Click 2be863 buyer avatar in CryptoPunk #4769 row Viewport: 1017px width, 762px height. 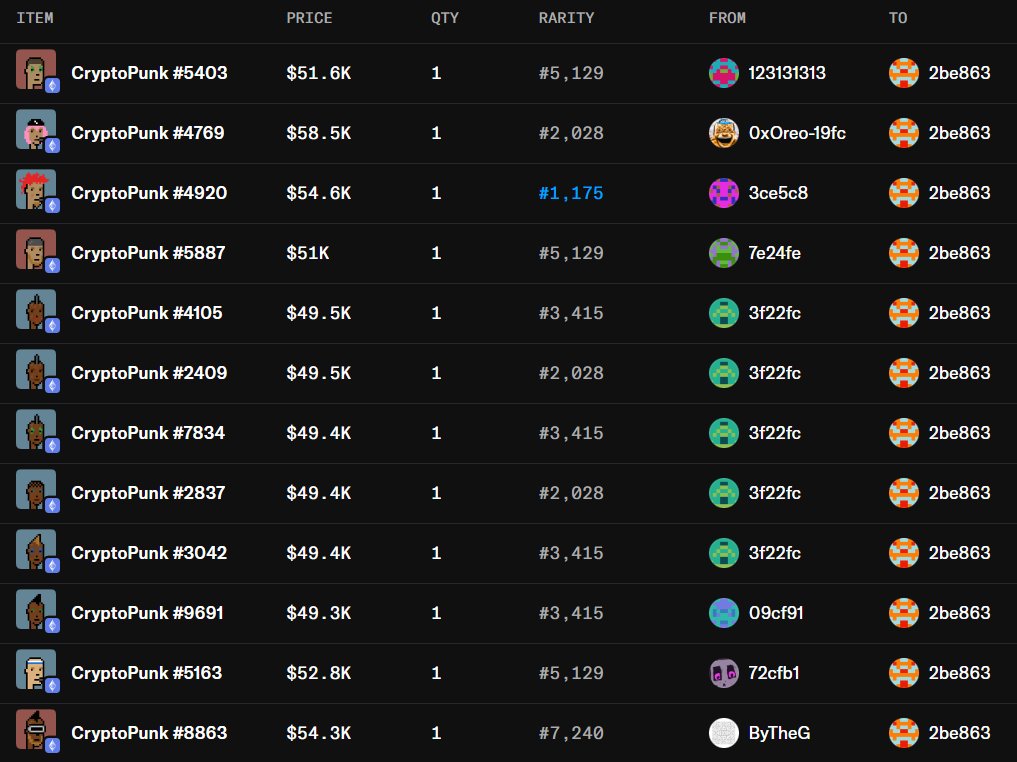[x=903, y=133]
